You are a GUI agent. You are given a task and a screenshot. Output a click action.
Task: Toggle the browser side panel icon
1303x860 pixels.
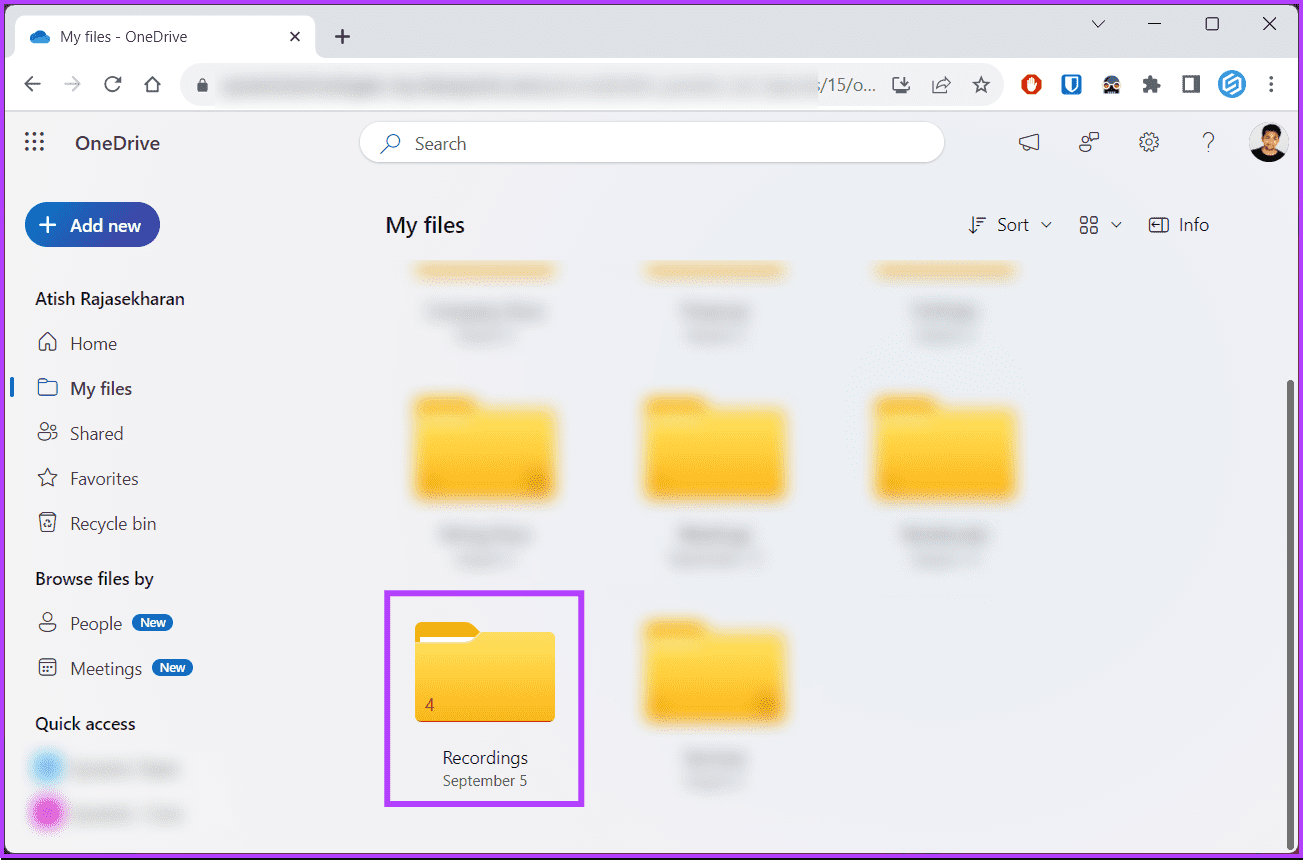(x=1191, y=85)
